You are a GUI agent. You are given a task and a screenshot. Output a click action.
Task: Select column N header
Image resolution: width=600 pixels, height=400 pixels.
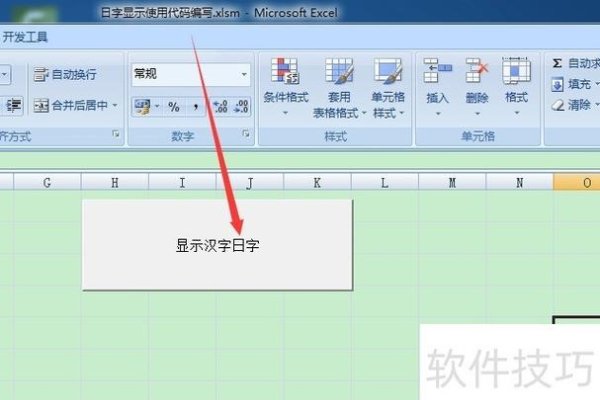pyautogui.click(x=519, y=183)
